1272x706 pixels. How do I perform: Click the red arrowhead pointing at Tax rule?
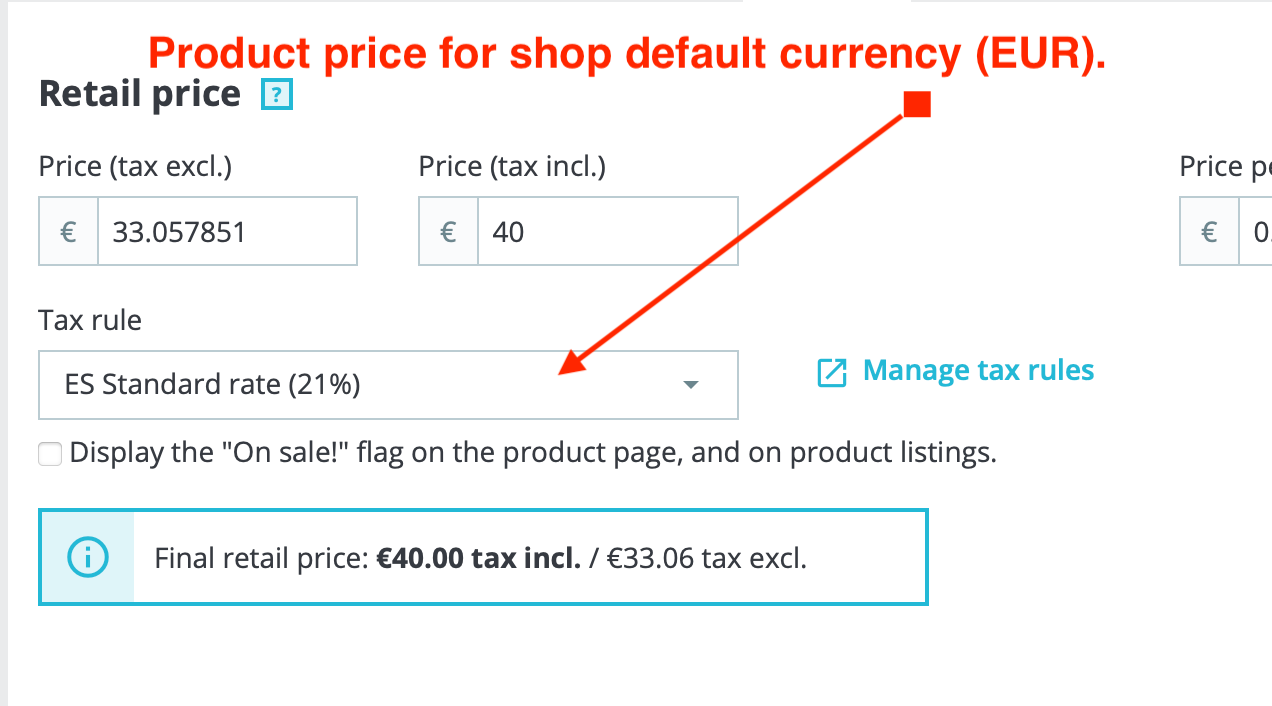[x=570, y=364]
